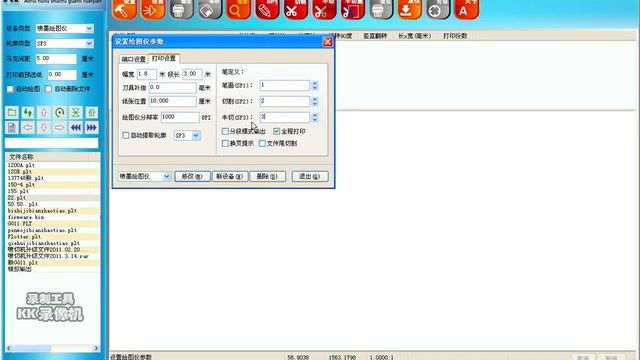Click the 刀具补偿 input field
Viewport: 640px width, 360px height.
[172, 87]
